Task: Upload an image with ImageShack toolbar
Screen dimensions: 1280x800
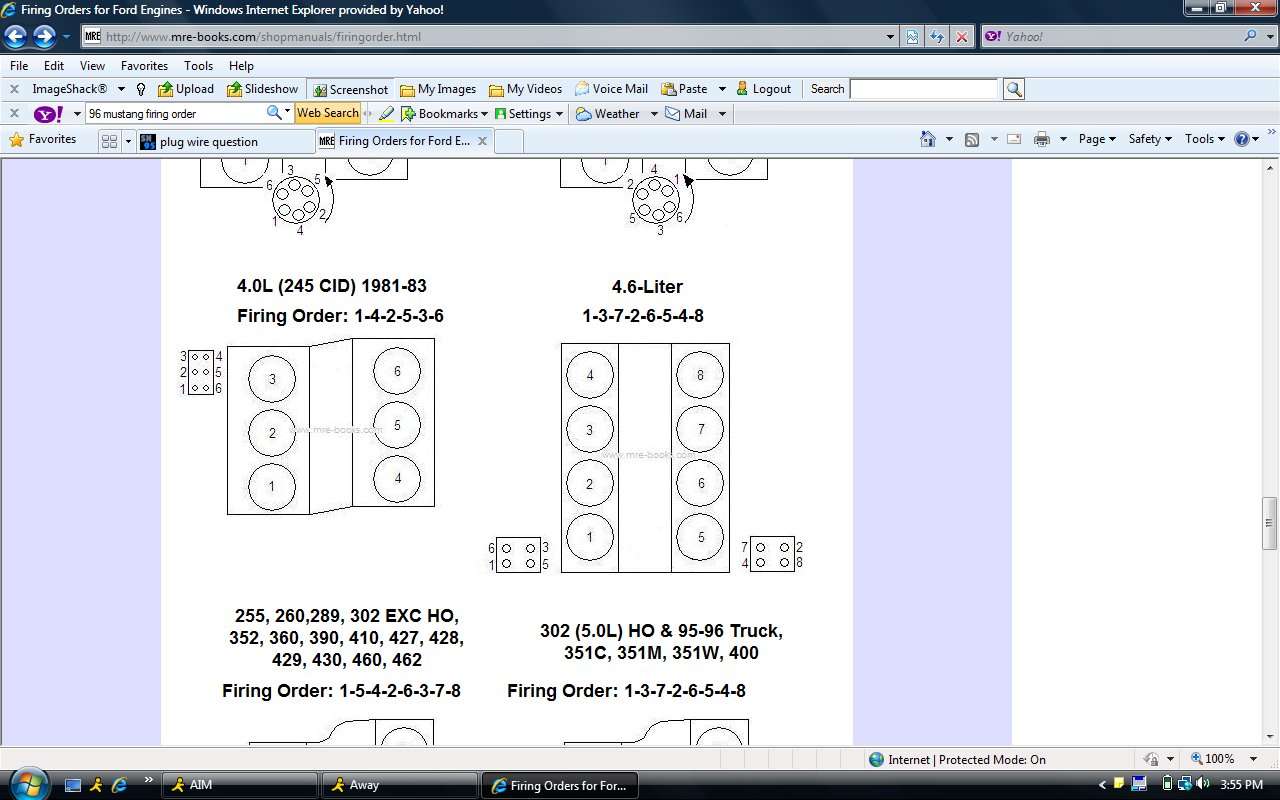Action: pyautogui.click(x=186, y=89)
